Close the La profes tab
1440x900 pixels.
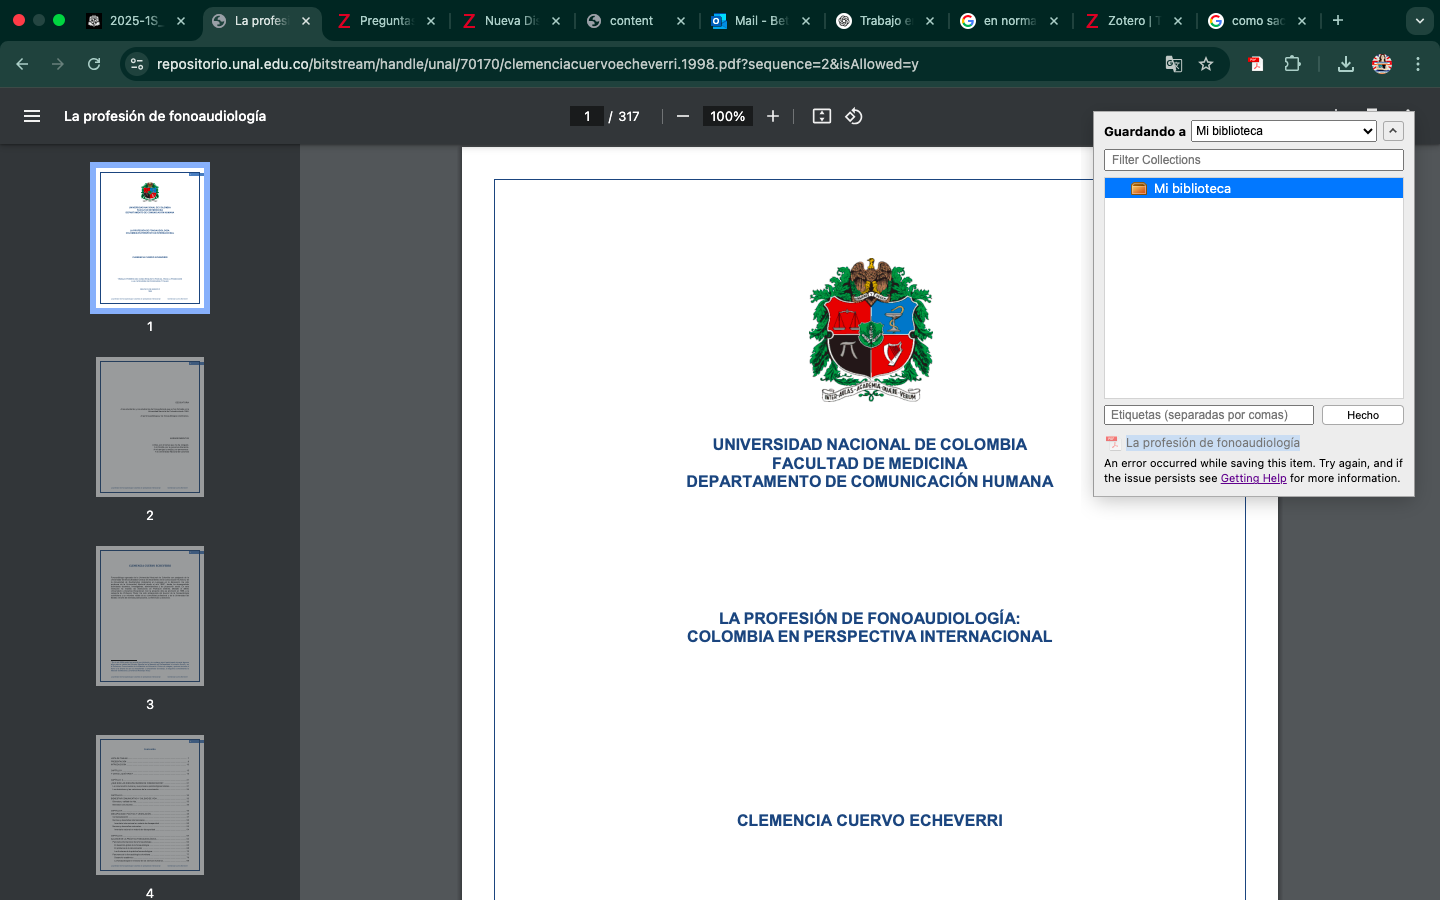[x=306, y=21]
